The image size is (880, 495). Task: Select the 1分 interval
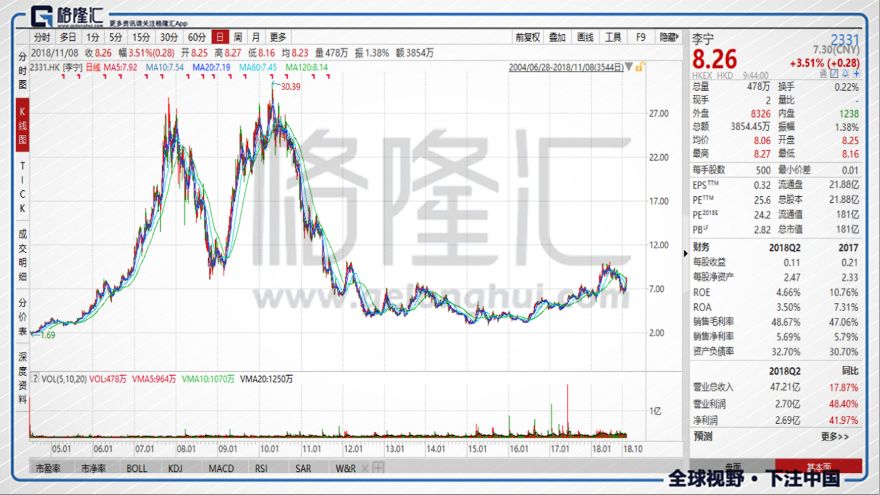(93, 37)
